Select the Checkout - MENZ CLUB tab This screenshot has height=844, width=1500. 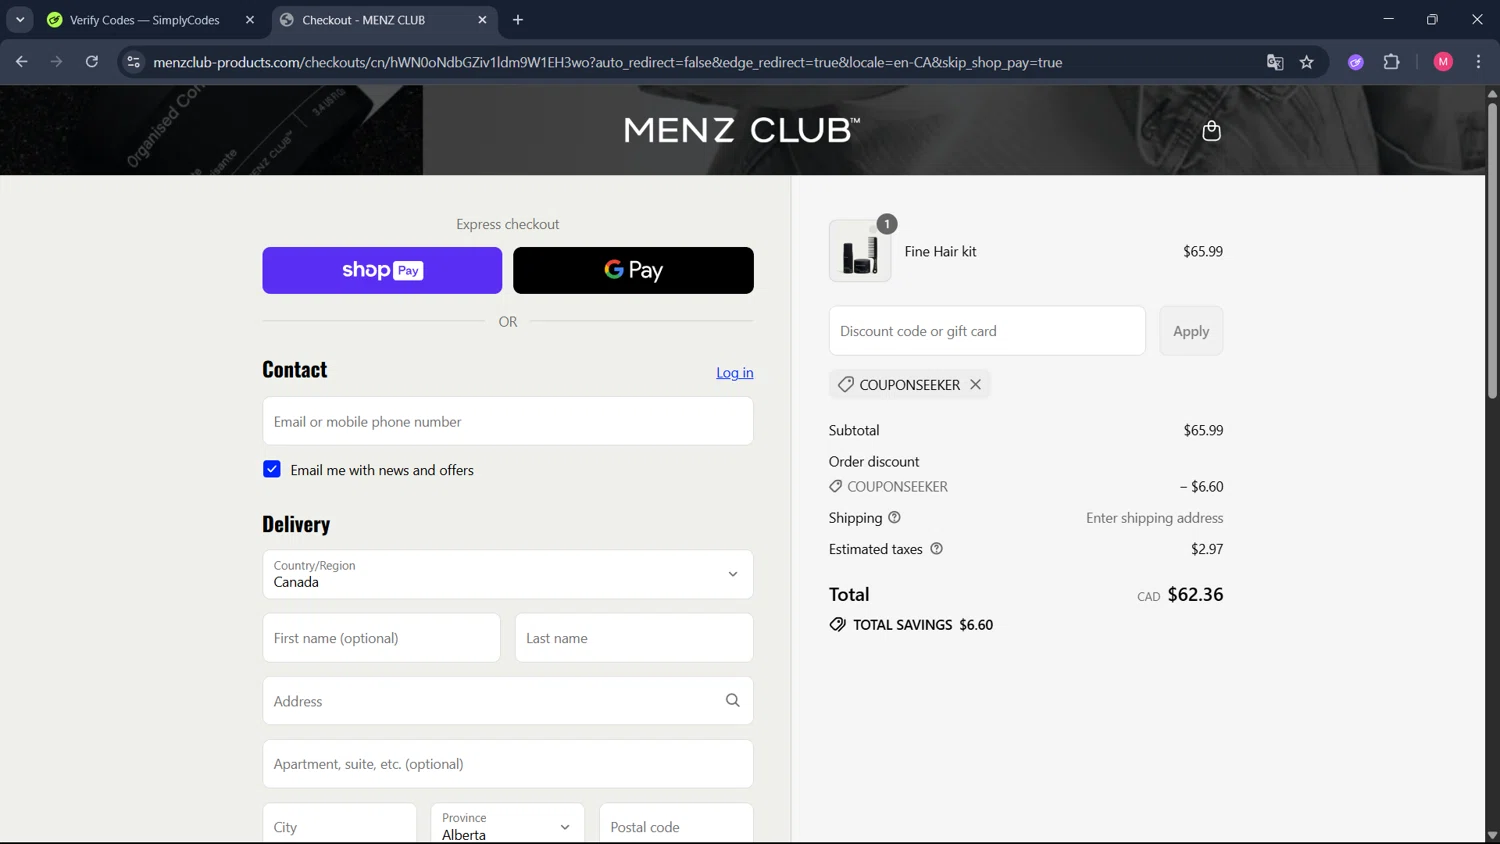pyautogui.click(x=385, y=20)
